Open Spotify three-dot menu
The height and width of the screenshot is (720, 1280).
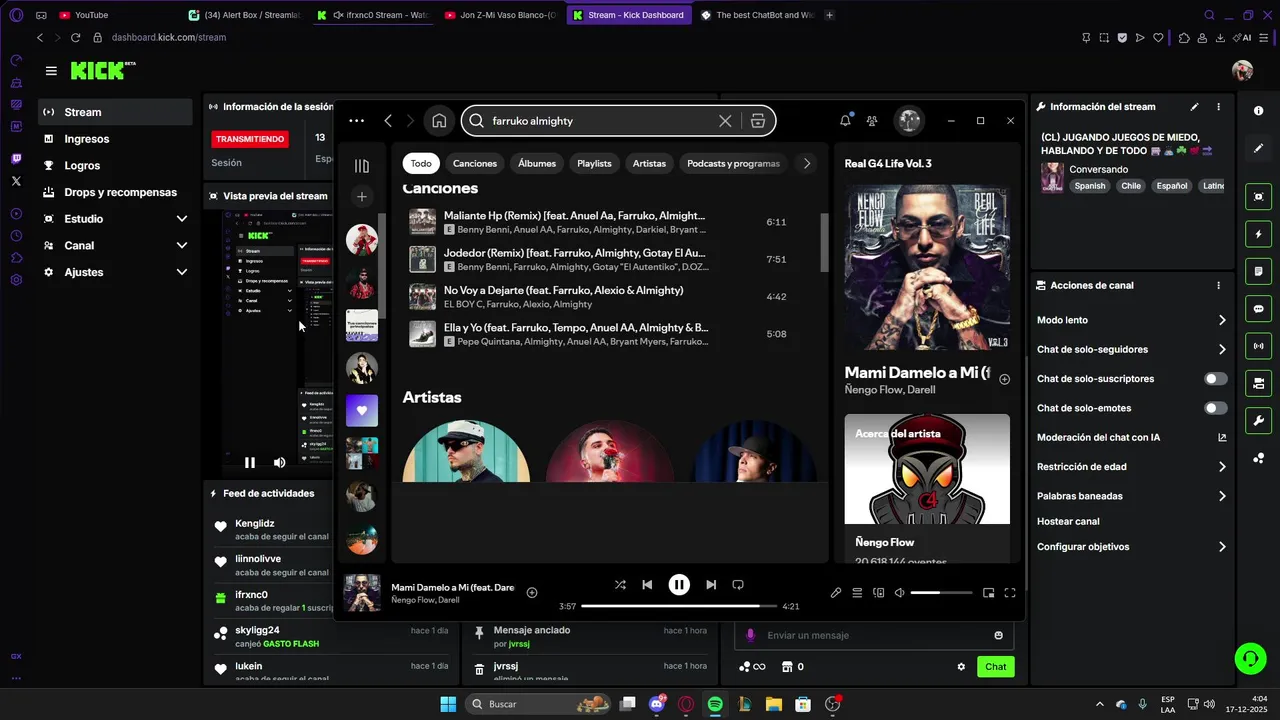click(357, 121)
